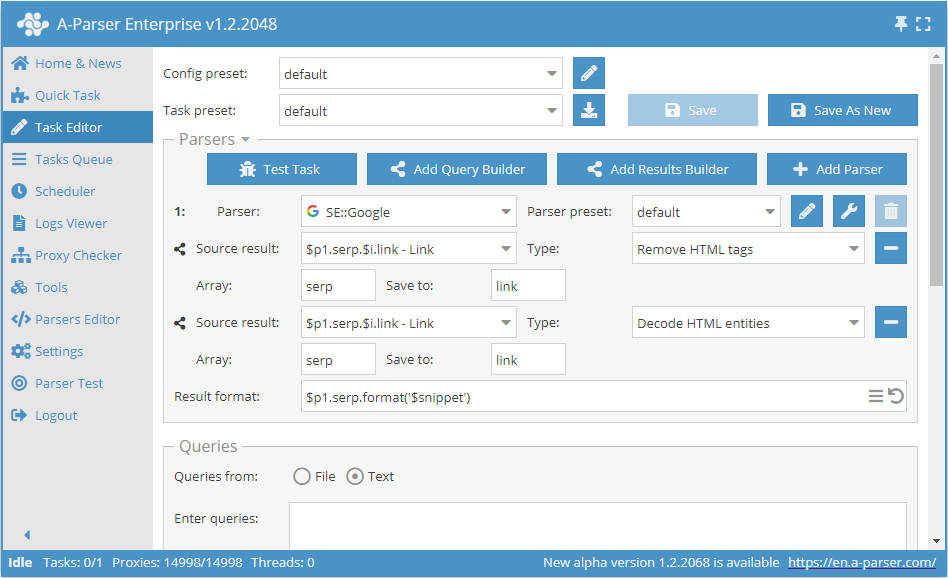
Task: Edit the config preset with the pencil icon
Action: (x=588, y=73)
